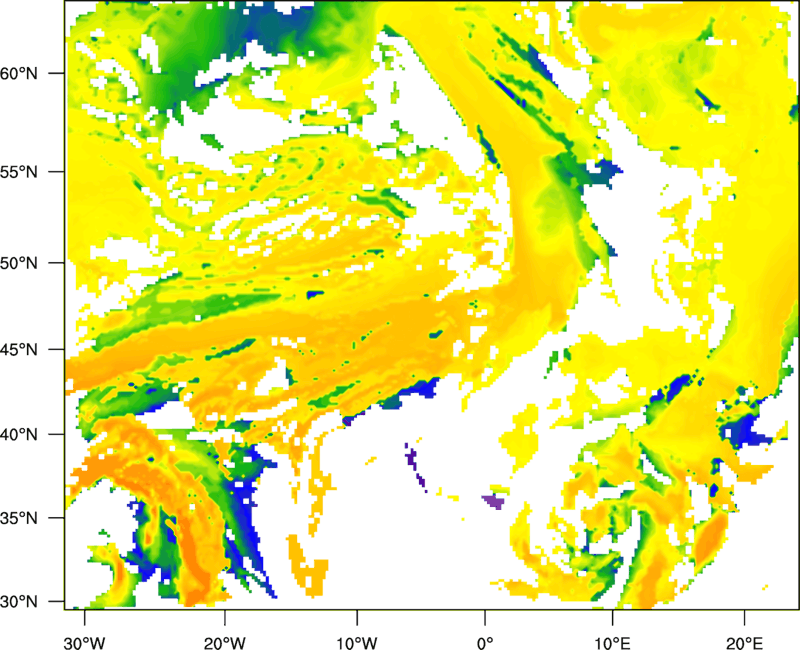Click the 20°W longitude label
The image size is (800, 650).
click(x=225, y=642)
